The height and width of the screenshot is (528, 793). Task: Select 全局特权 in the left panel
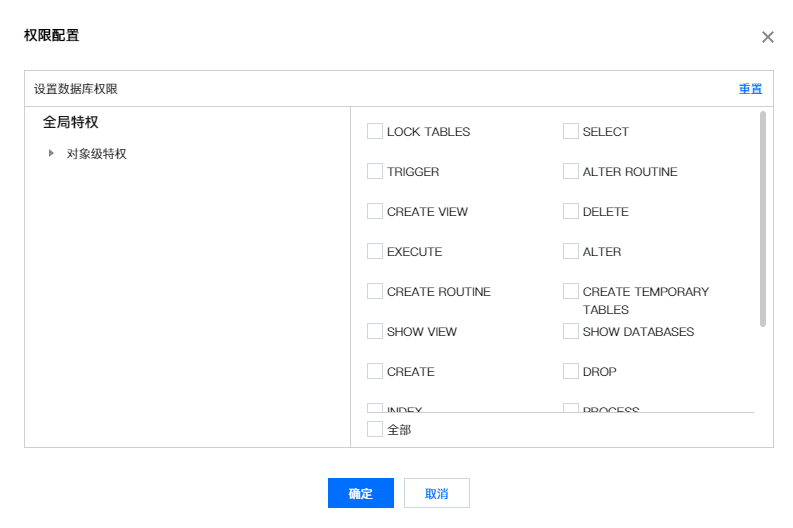[71, 123]
